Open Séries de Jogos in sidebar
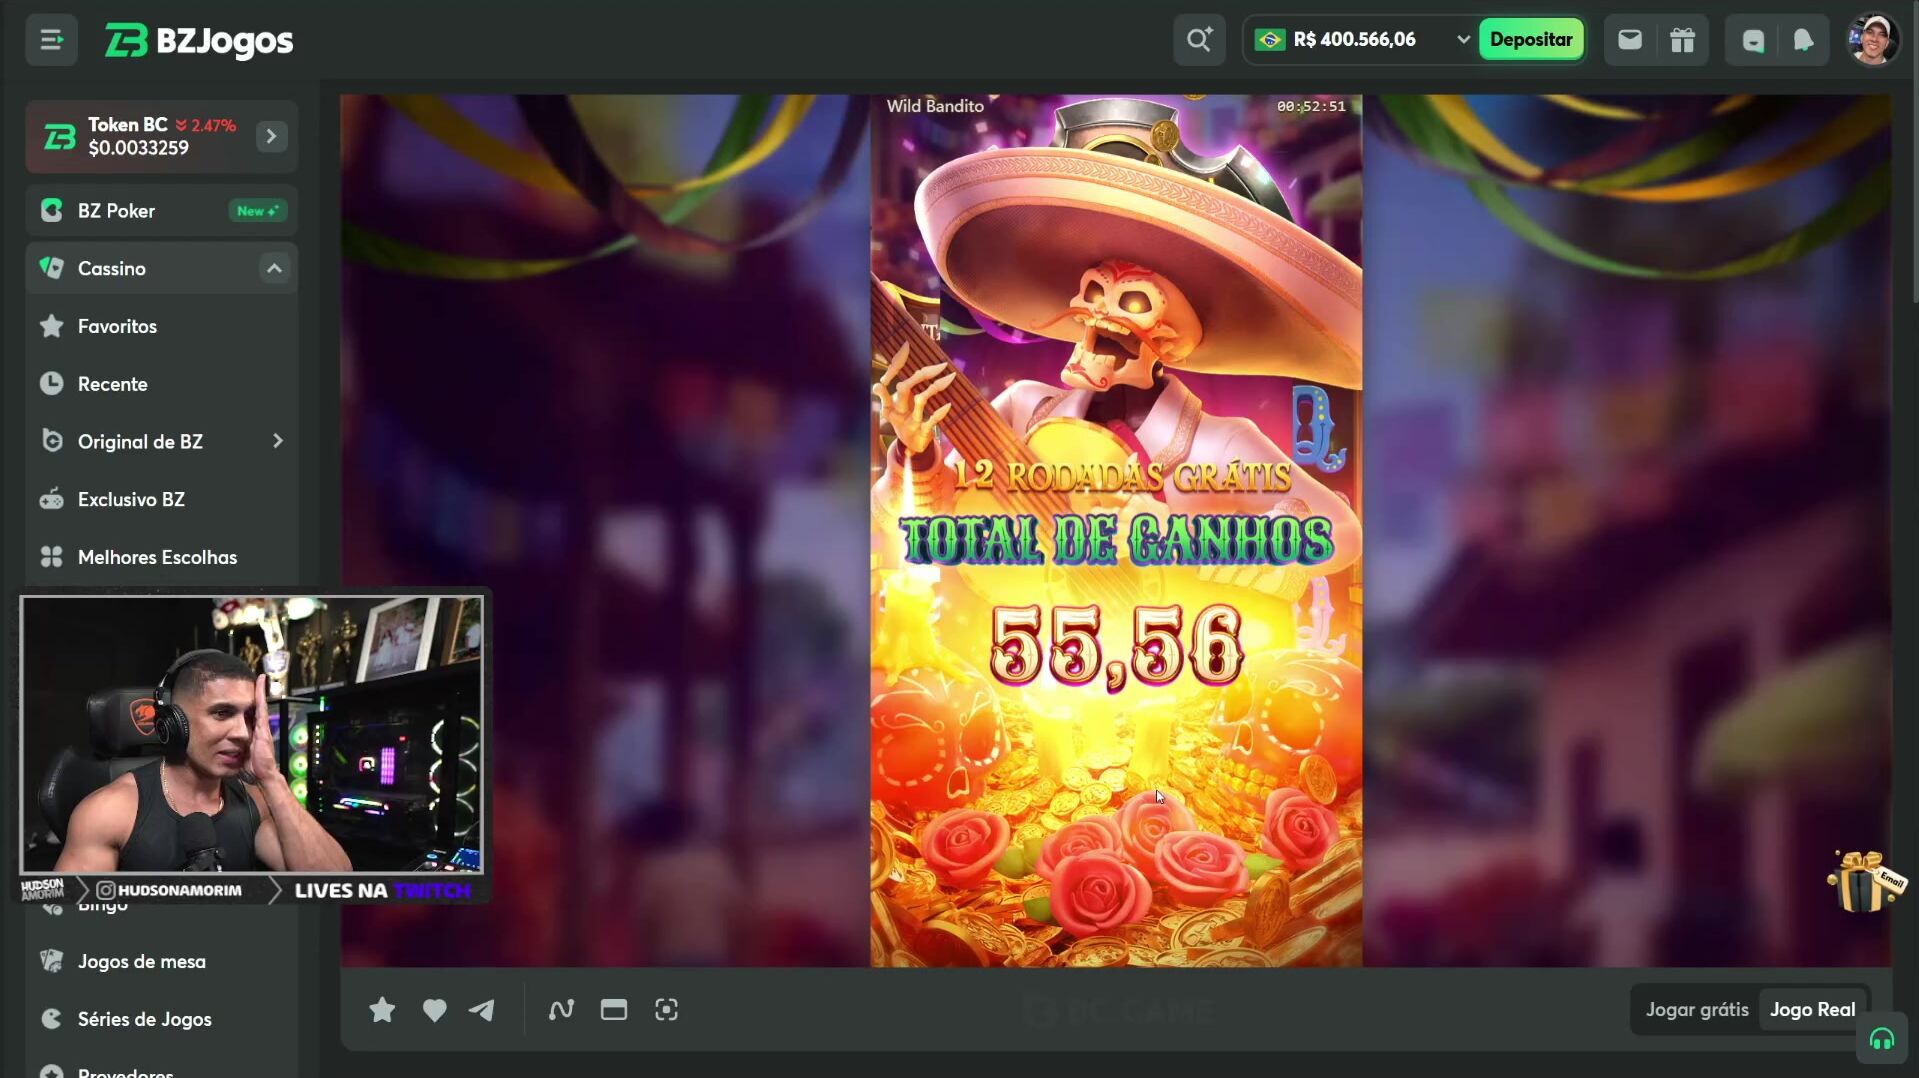 pos(162,1019)
